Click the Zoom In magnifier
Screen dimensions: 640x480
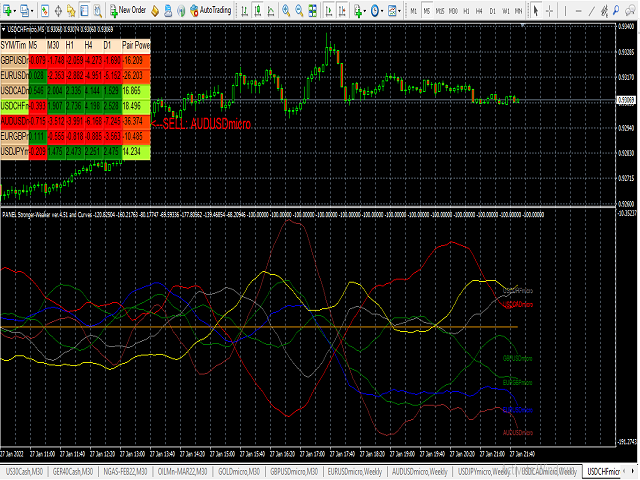286,11
